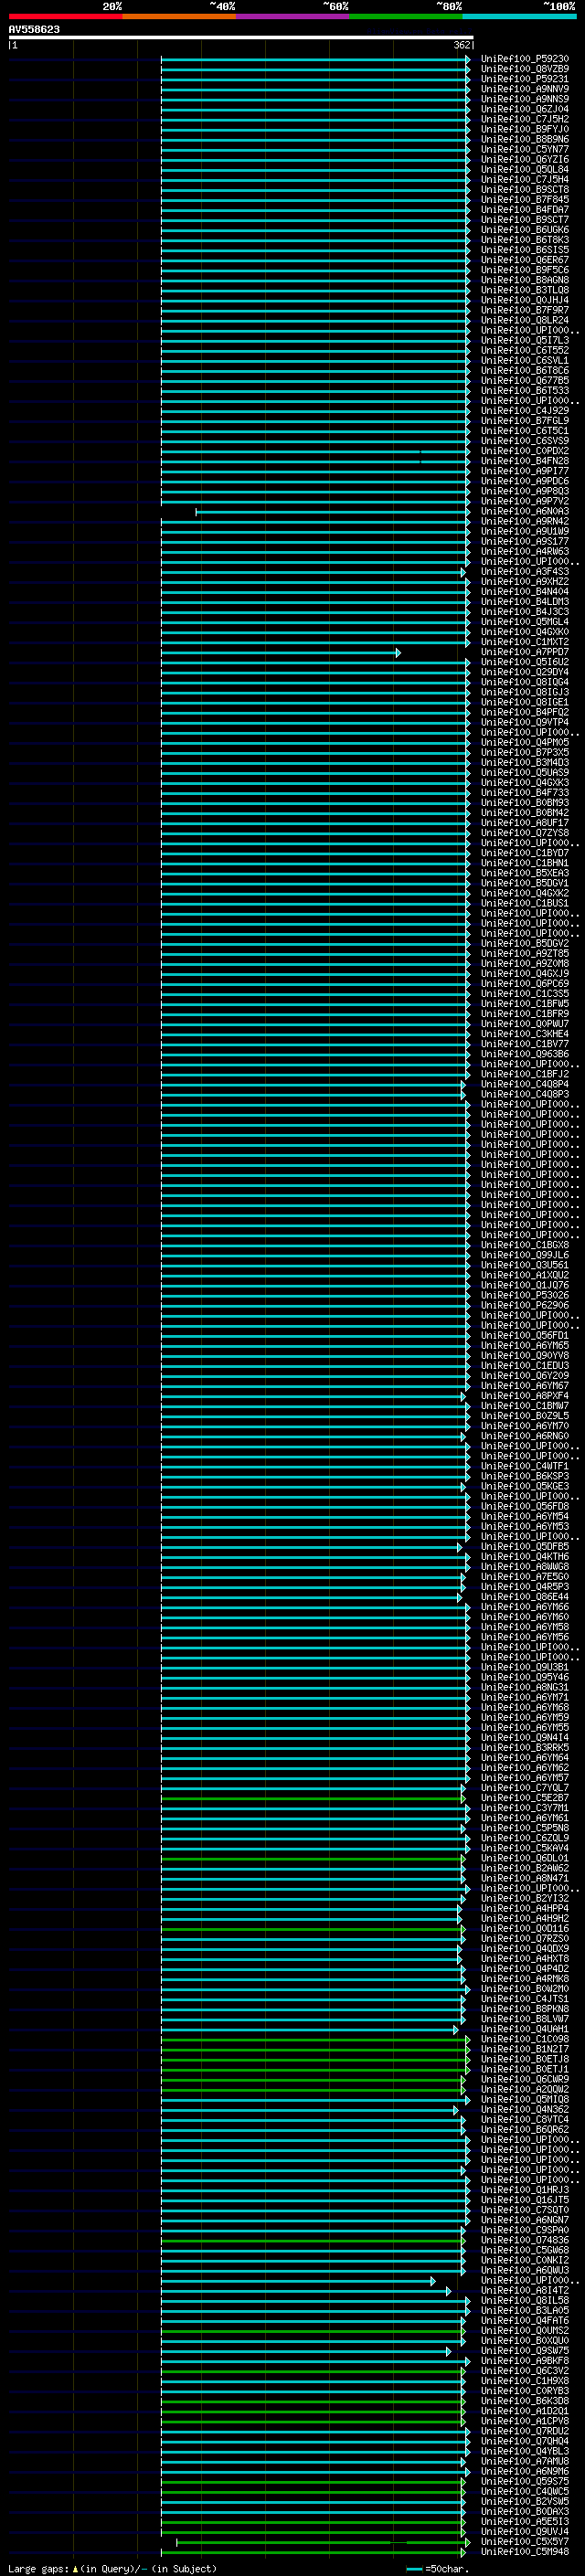Select hit label UniRef100_C5YN77
The image size is (585, 2576).
tap(524, 150)
